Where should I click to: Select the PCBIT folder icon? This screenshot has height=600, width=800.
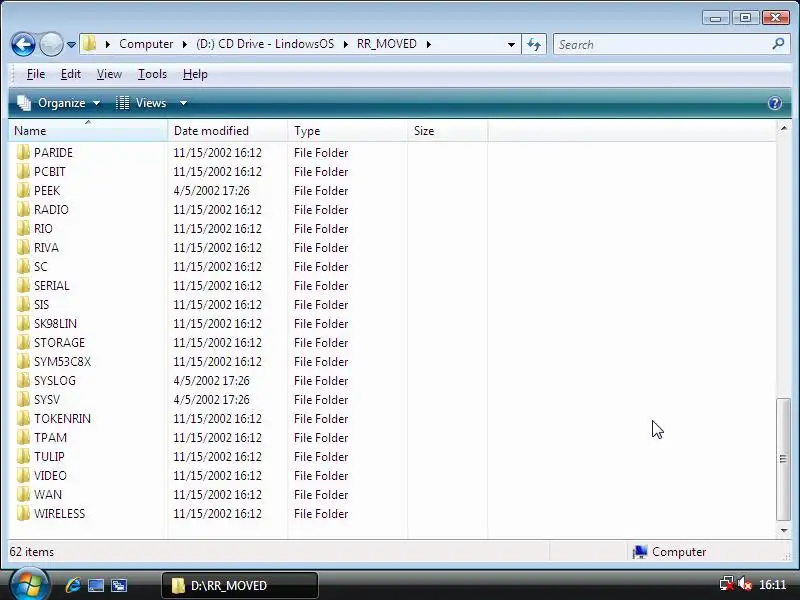[x=23, y=171]
